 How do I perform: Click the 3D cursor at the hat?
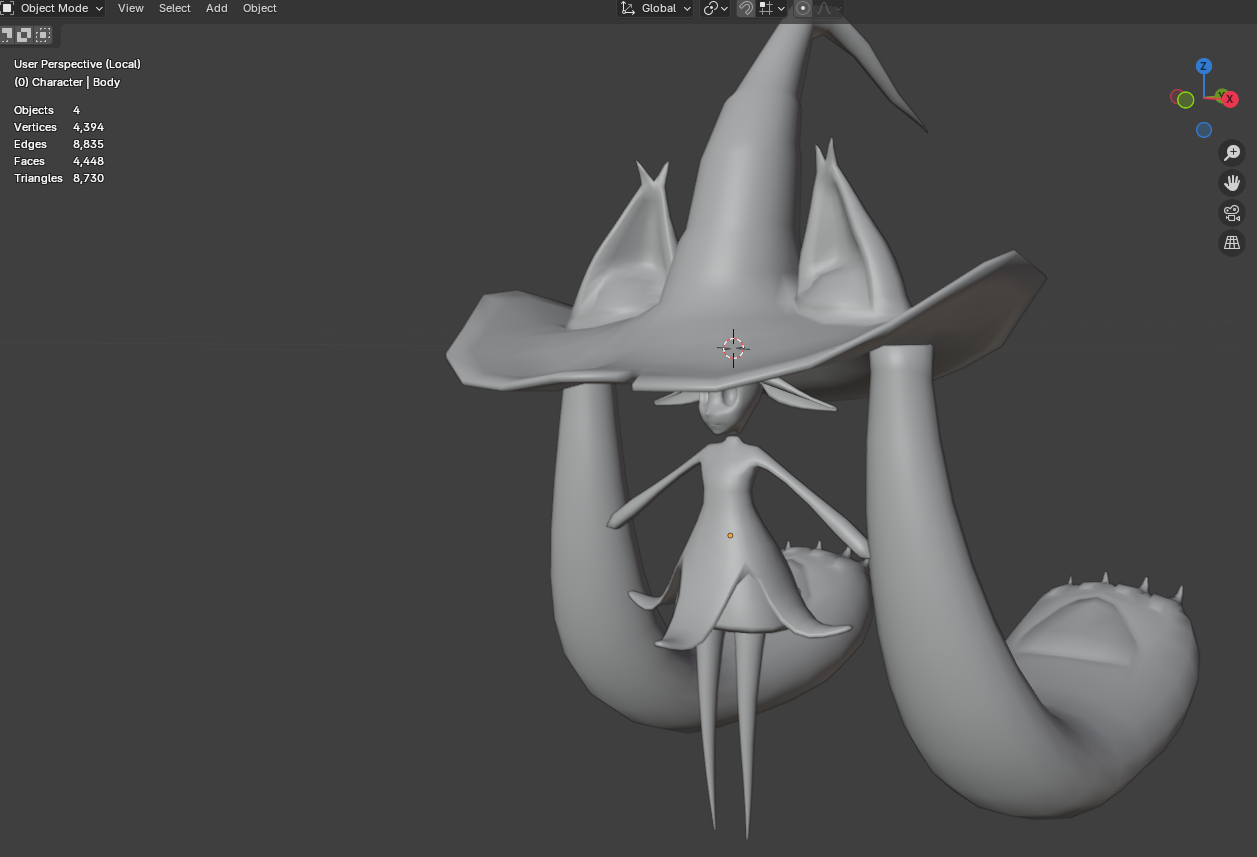tap(733, 348)
